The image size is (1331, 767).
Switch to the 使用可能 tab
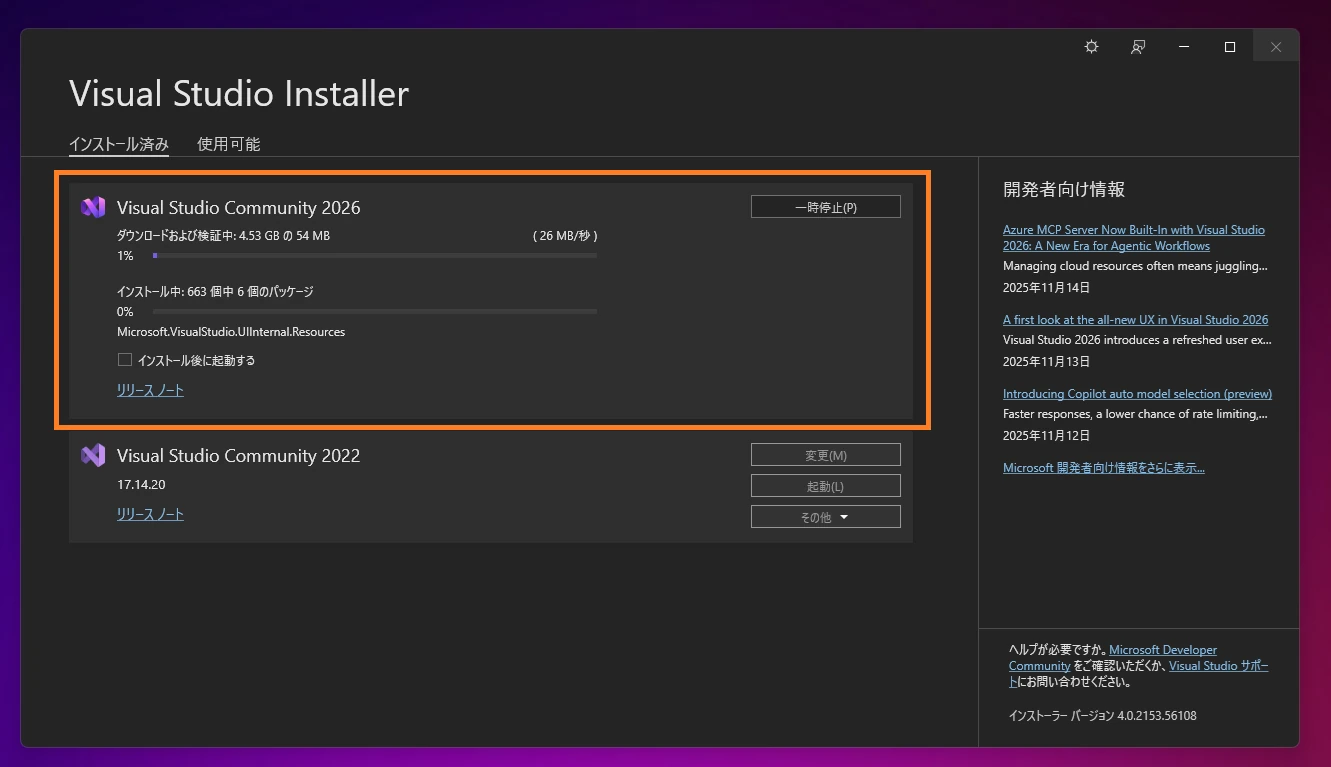pyautogui.click(x=228, y=143)
